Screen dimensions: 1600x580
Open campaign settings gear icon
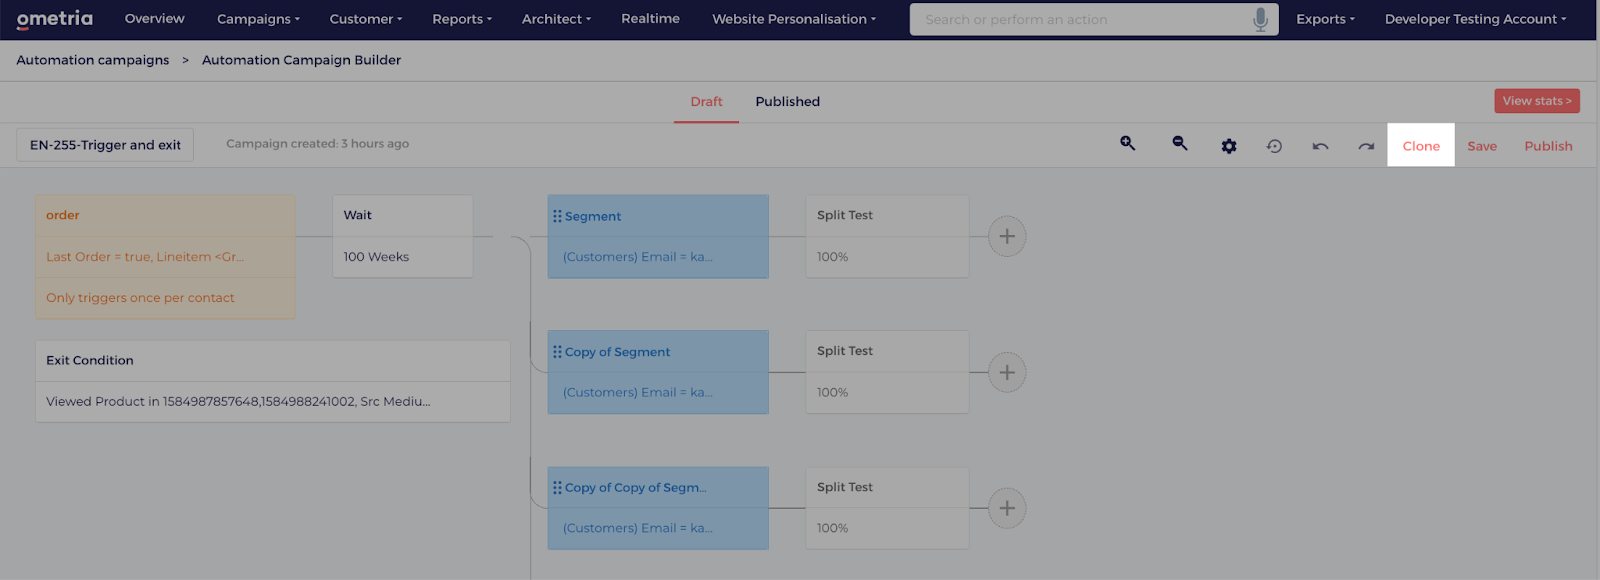pos(1229,146)
